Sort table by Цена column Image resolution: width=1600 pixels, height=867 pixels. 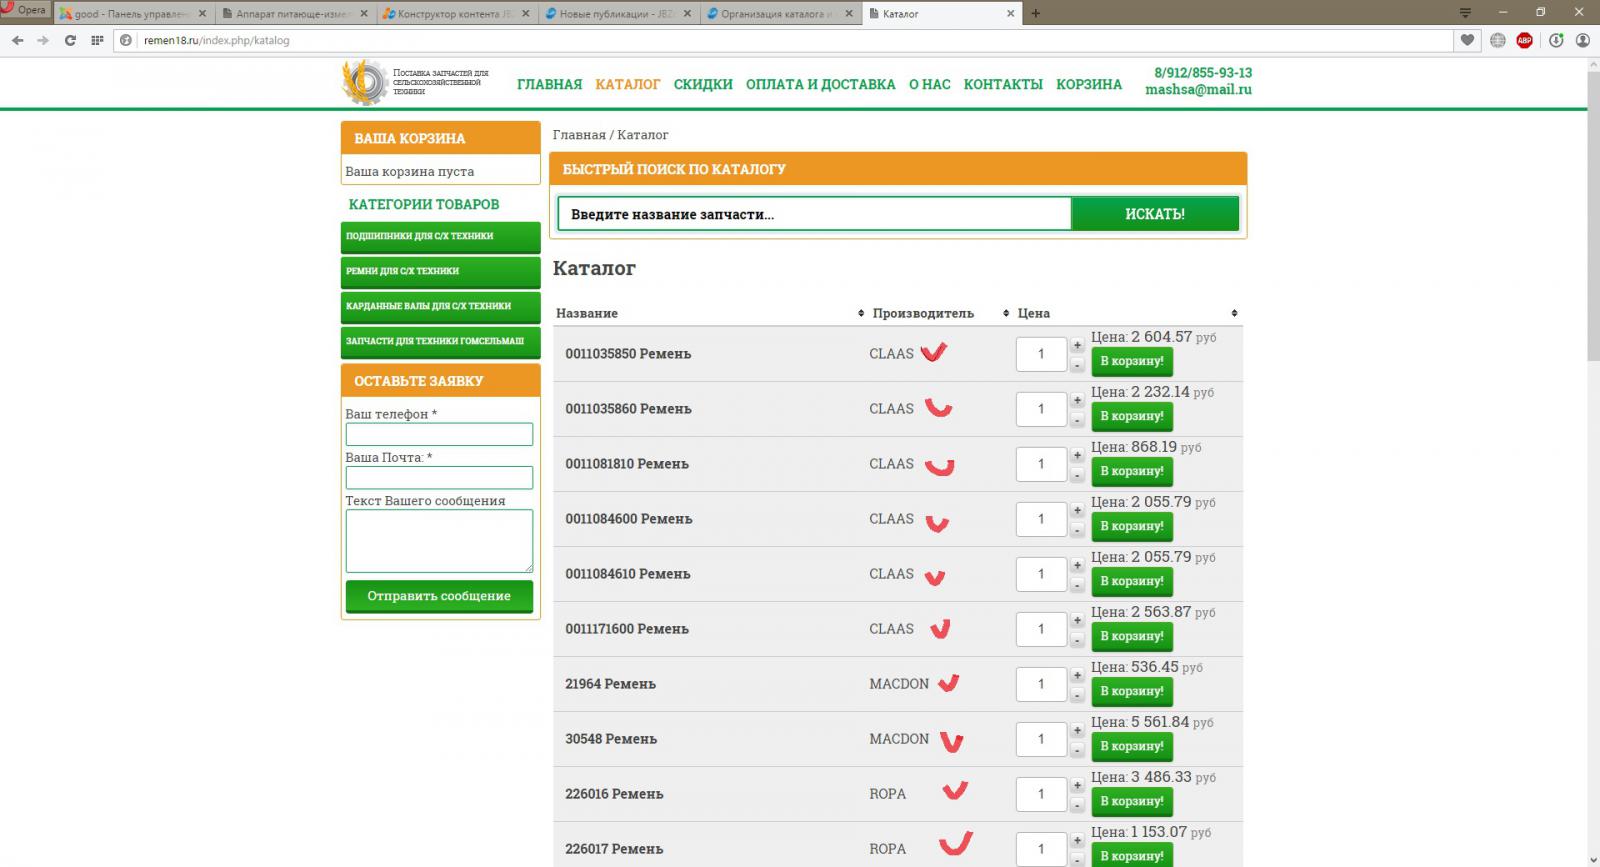click(1234, 313)
